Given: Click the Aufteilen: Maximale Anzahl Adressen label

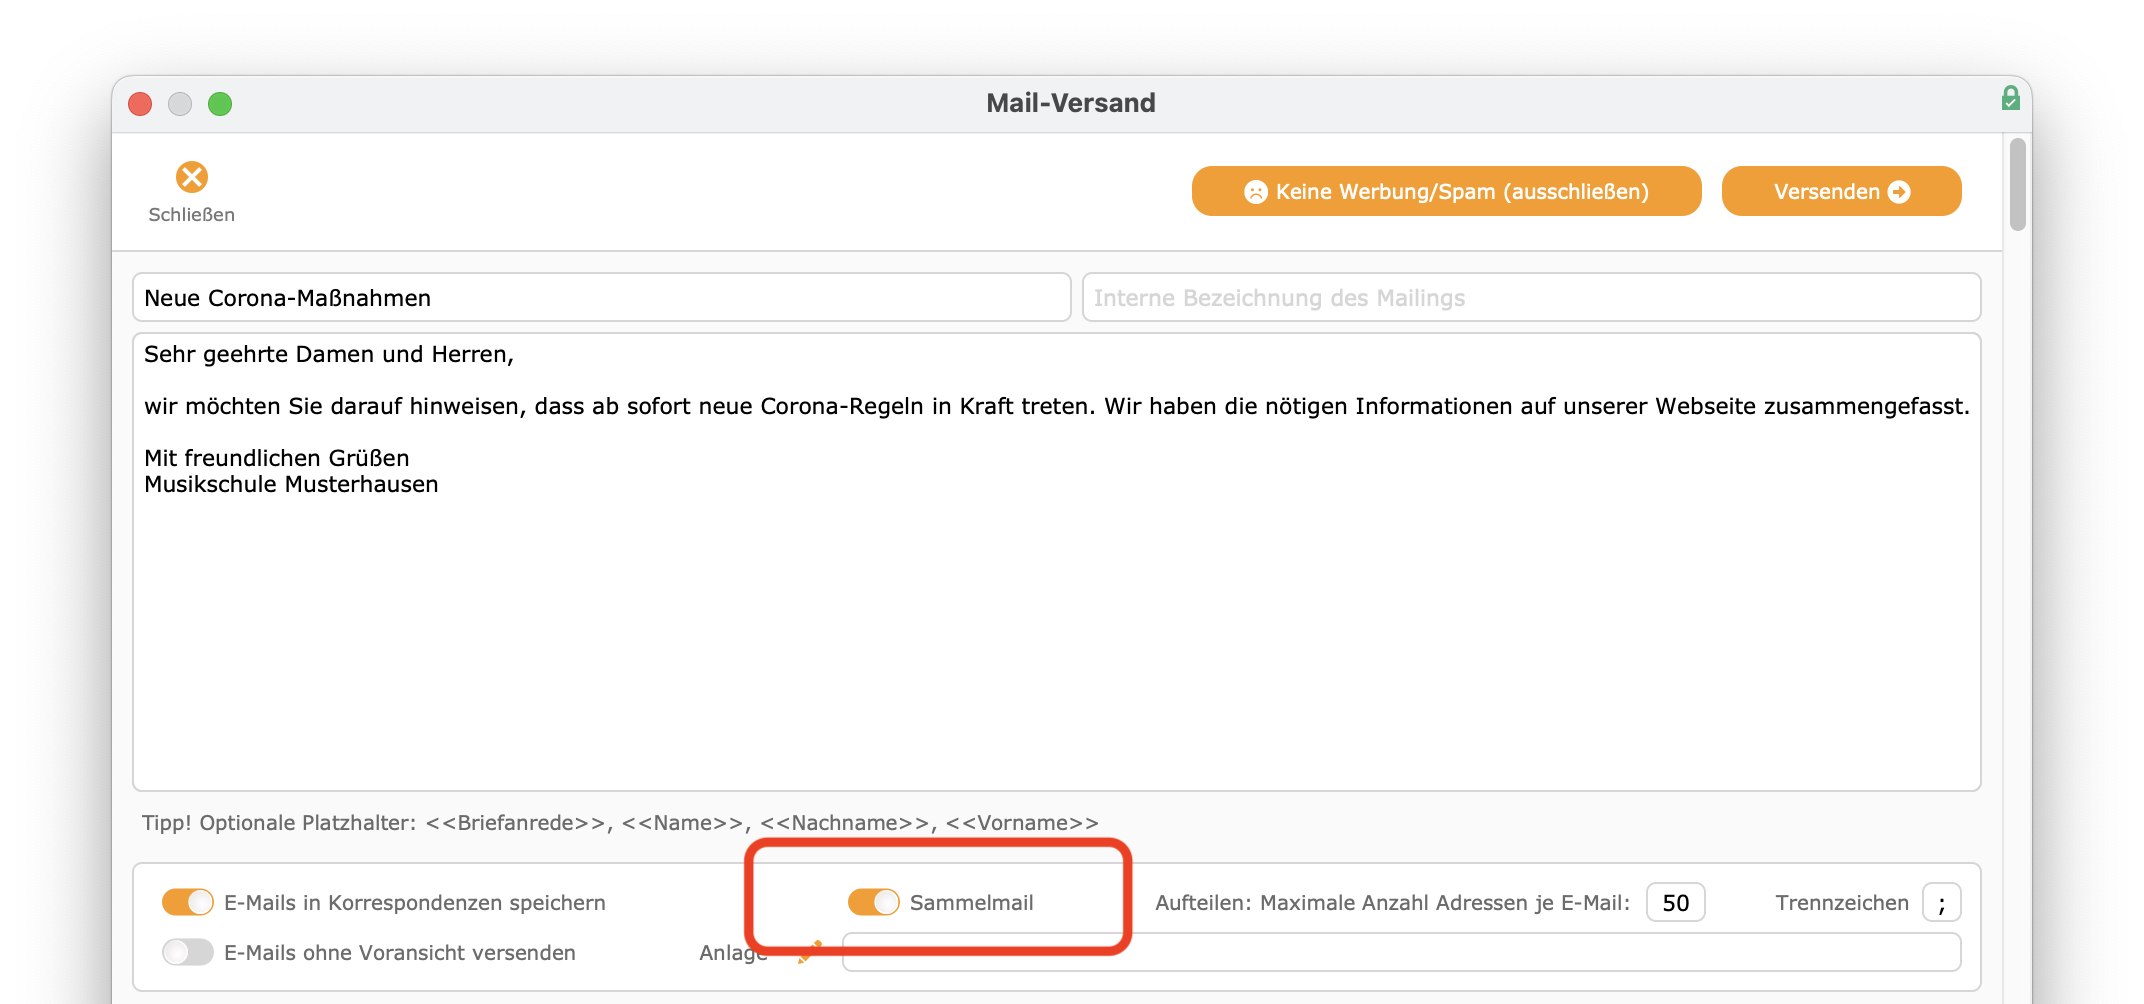Looking at the screenshot, I should coord(1392,903).
